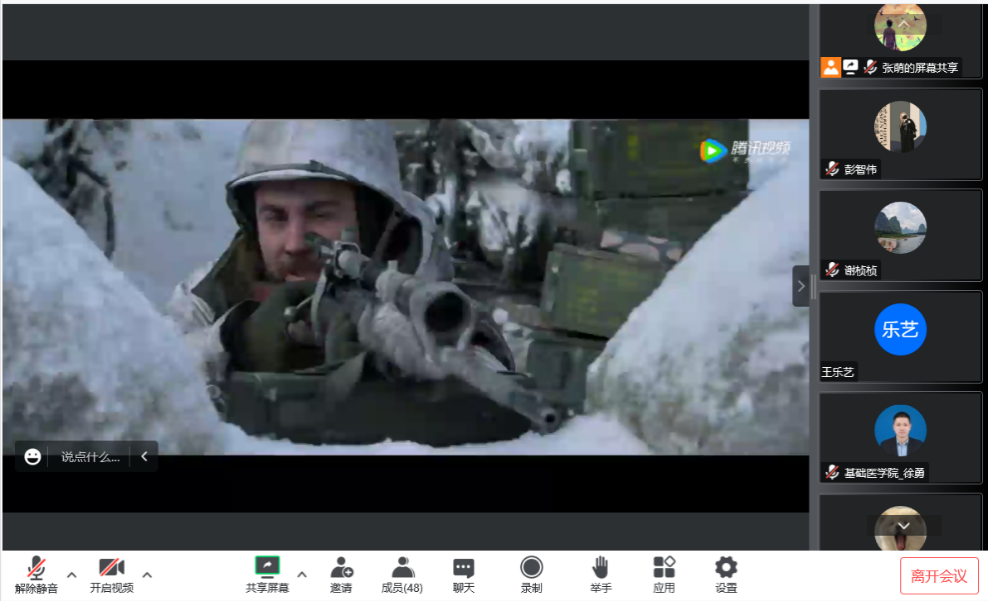
Task: Show the 成员(48) members list
Action: [402, 575]
